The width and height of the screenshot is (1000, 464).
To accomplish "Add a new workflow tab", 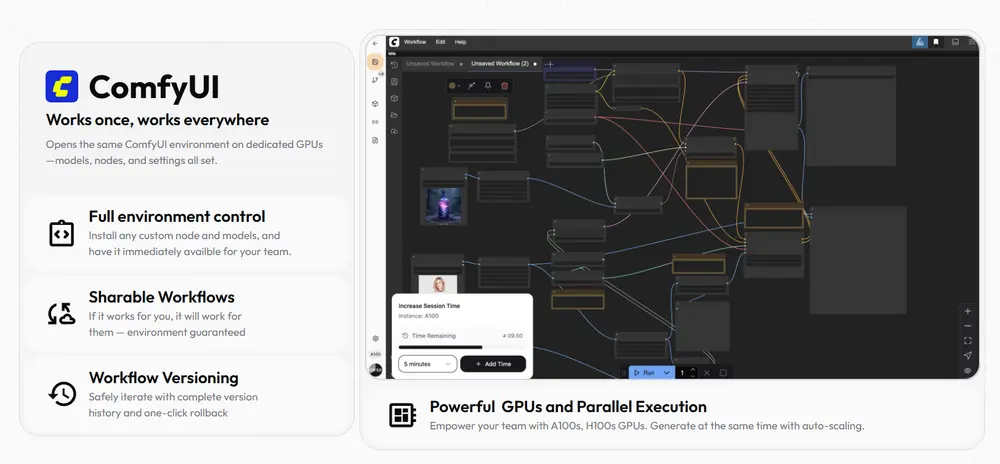I will click(x=549, y=63).
